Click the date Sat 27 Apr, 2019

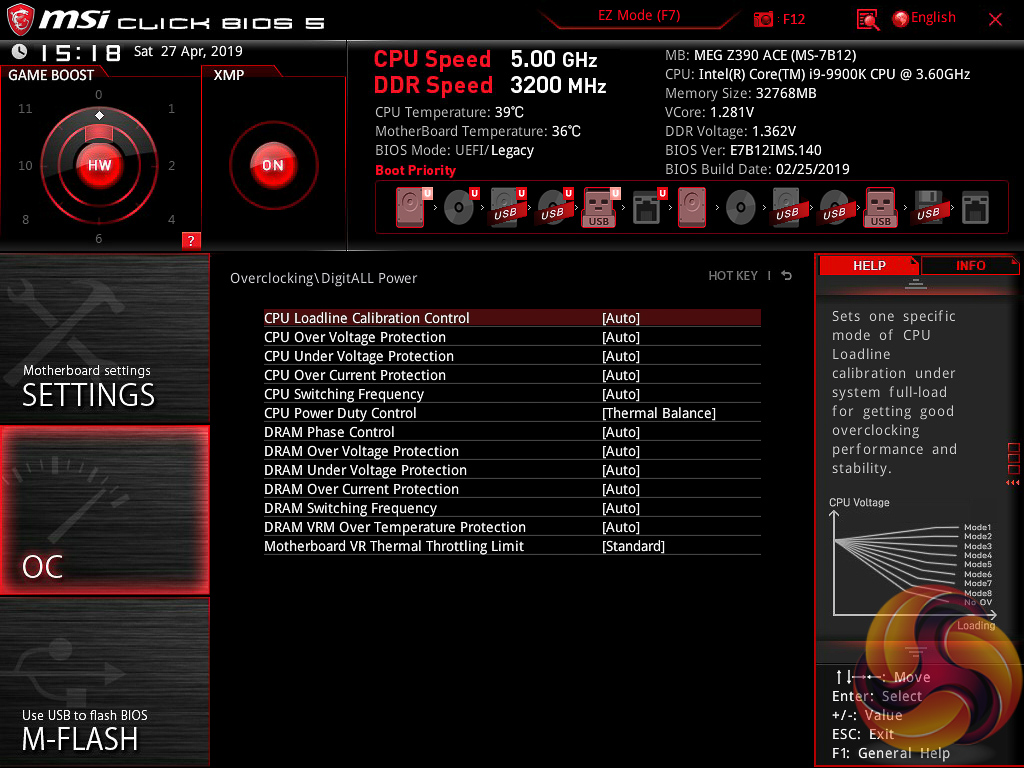coord(188,51)
